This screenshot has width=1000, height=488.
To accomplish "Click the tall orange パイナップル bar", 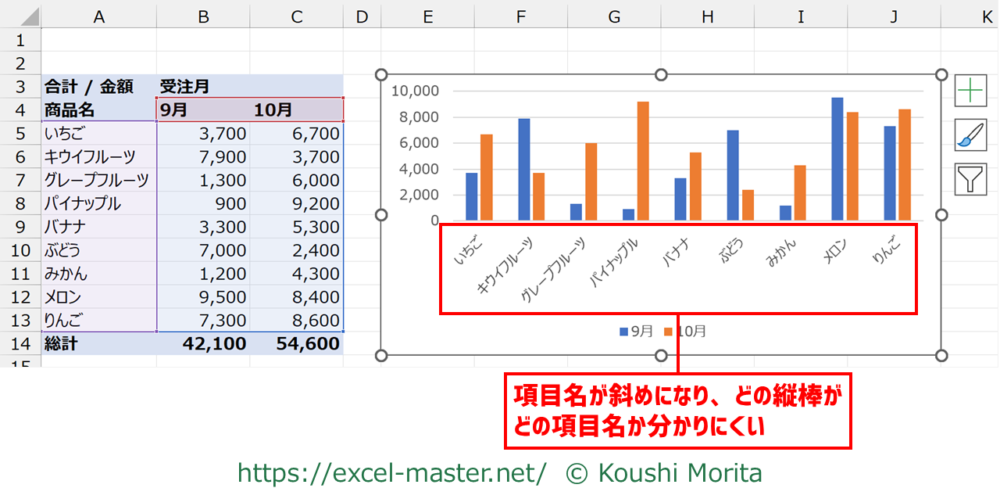I will tap(642, 160).
